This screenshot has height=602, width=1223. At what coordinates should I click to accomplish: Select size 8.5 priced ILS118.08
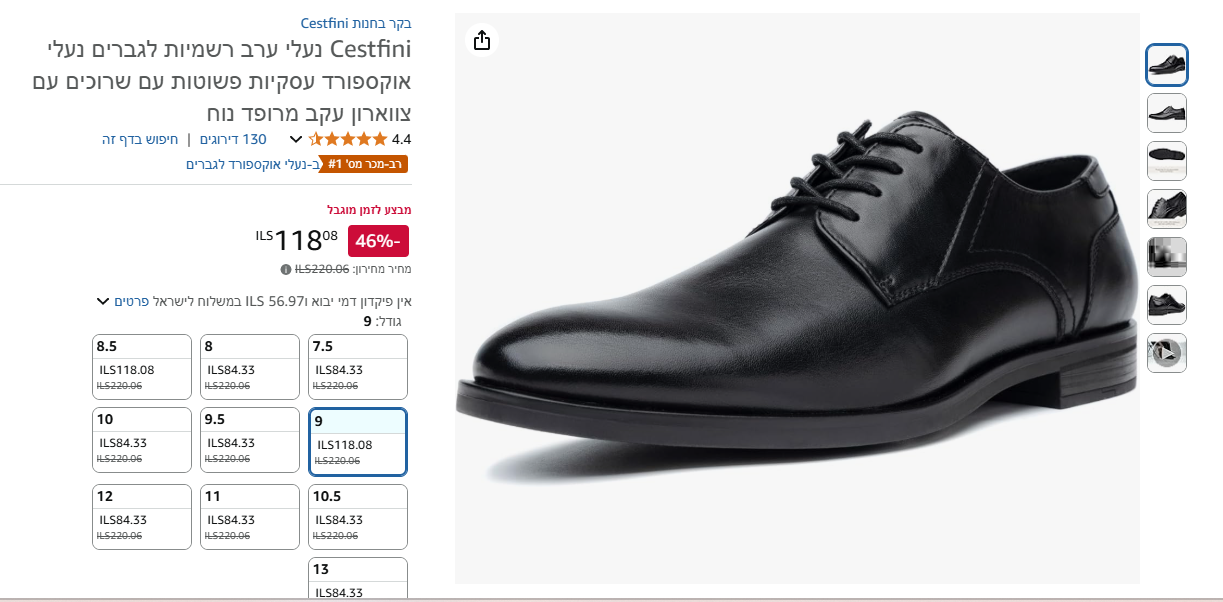141,367
